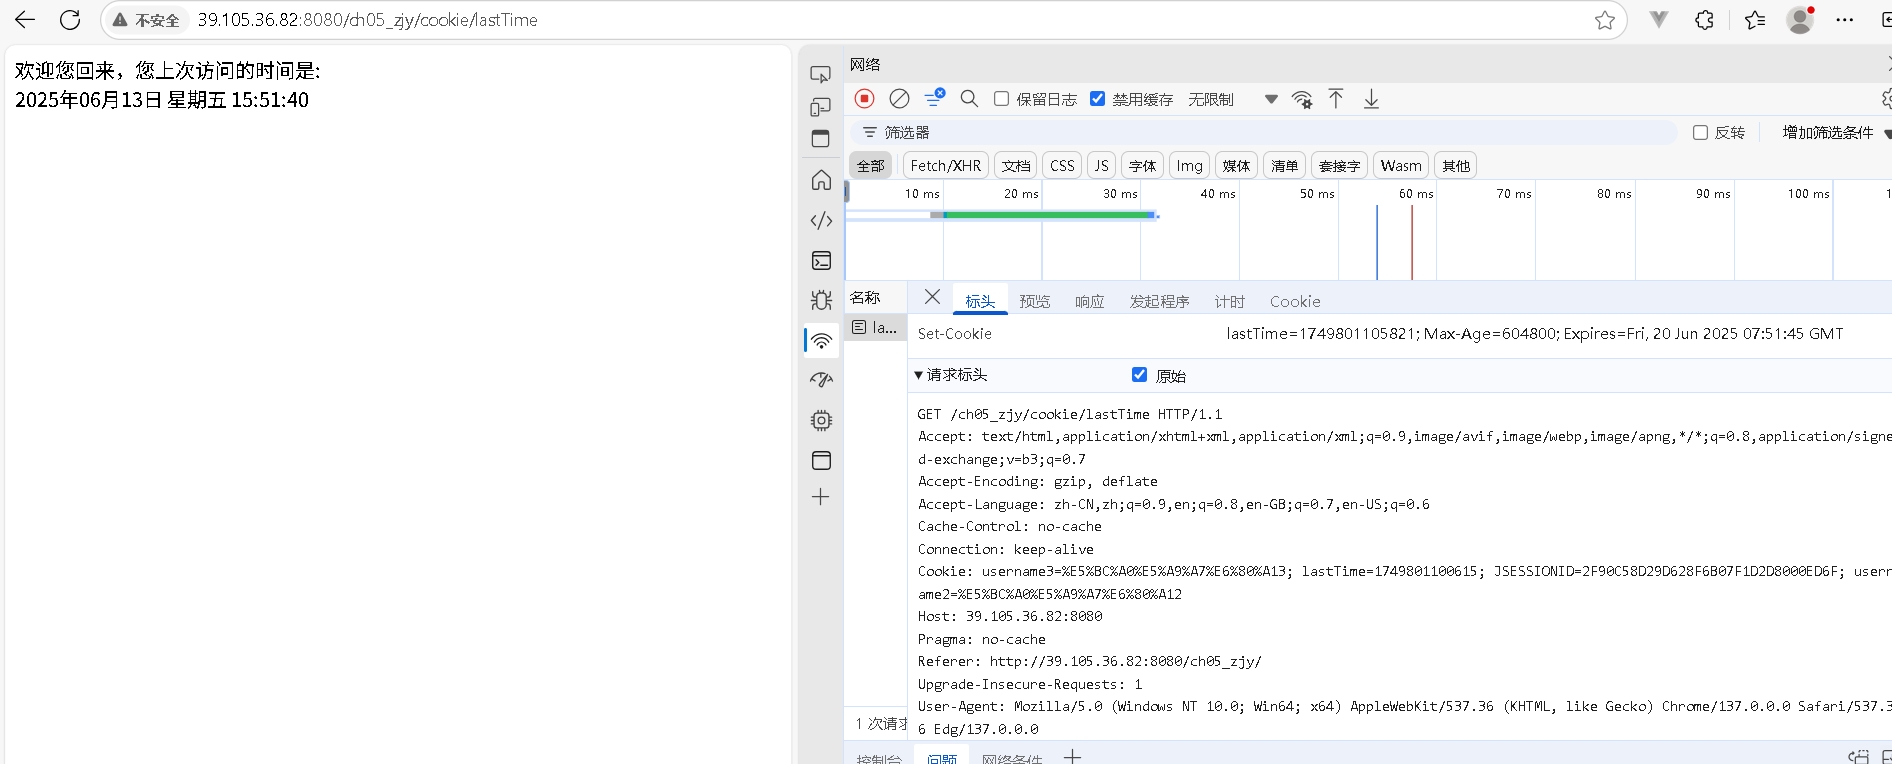The image size is (1892, 764).
Task: Refresh the browser page
Action: (70, 20)
